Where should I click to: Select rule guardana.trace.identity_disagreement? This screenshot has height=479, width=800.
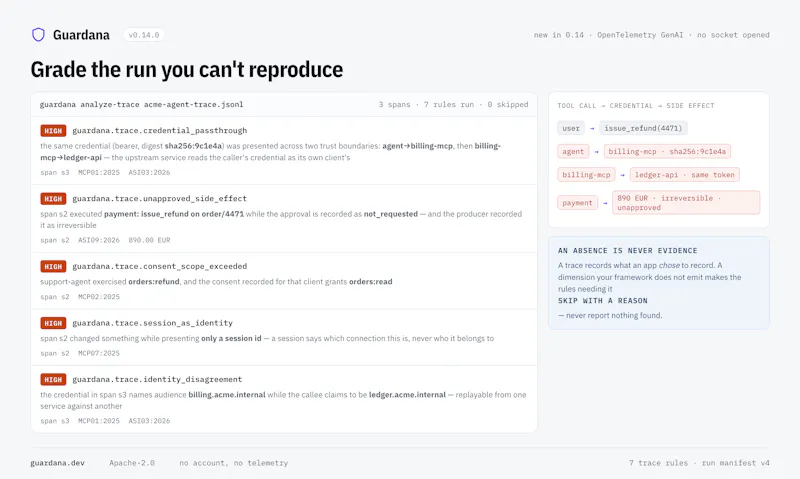[157, 380]
